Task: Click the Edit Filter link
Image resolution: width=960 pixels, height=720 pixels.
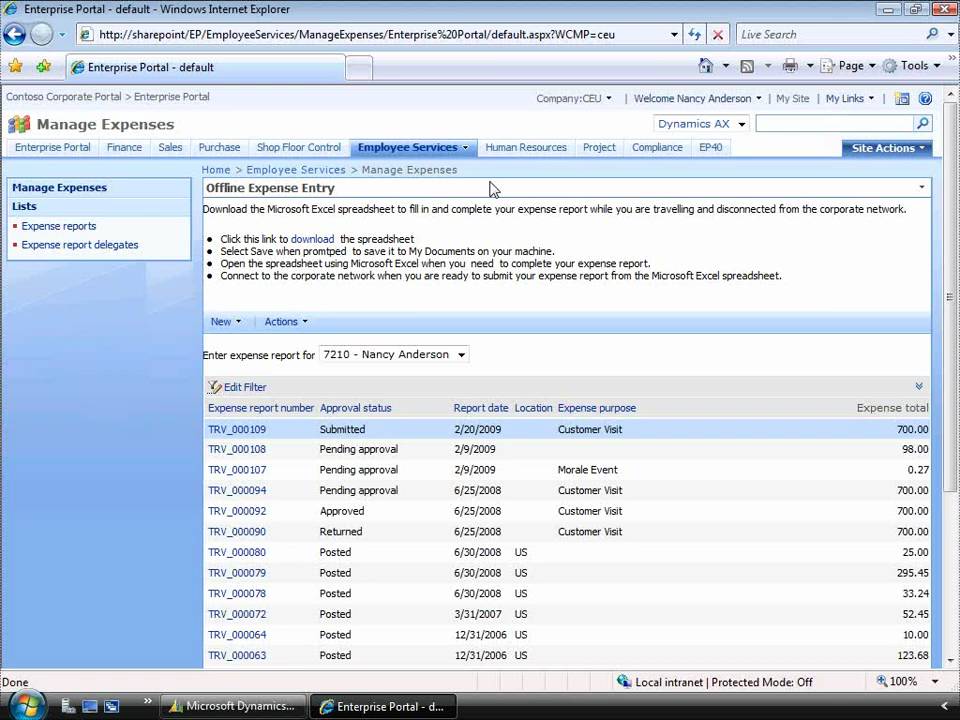Action: tap(245, 387)
